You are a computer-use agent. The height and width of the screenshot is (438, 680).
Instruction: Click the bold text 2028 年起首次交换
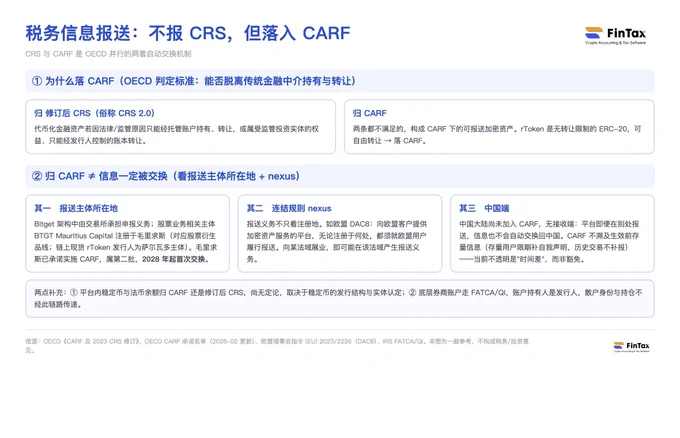tap(177, 259)
